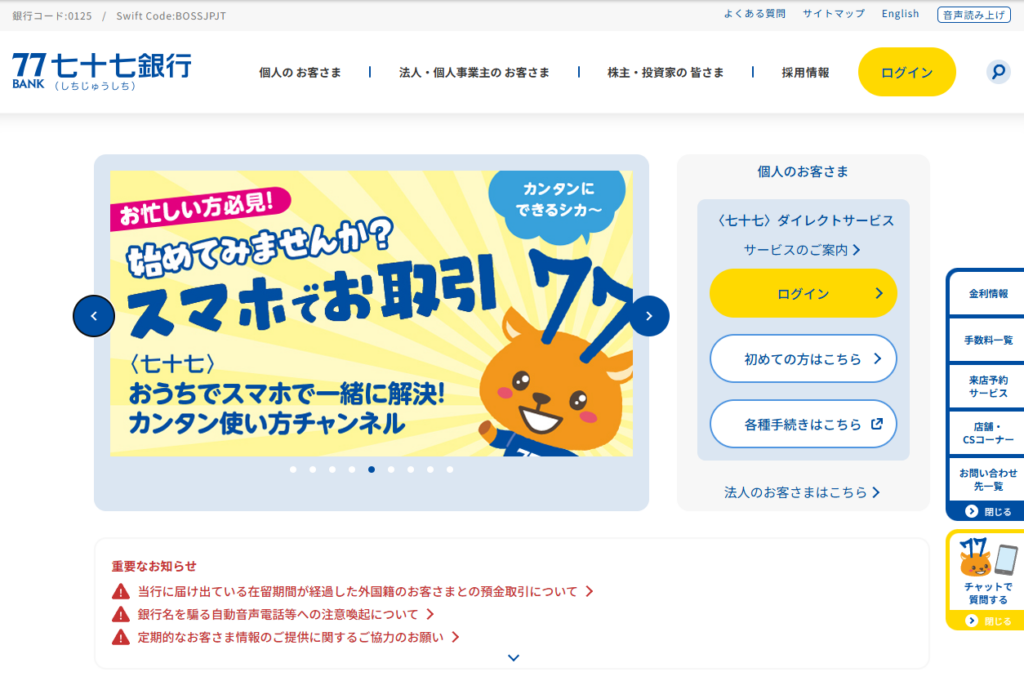Screen dimensions: 1024x681
Task: Close the chat widget with 閉じる
Action: pyautogui.click(x=988, y=621)
